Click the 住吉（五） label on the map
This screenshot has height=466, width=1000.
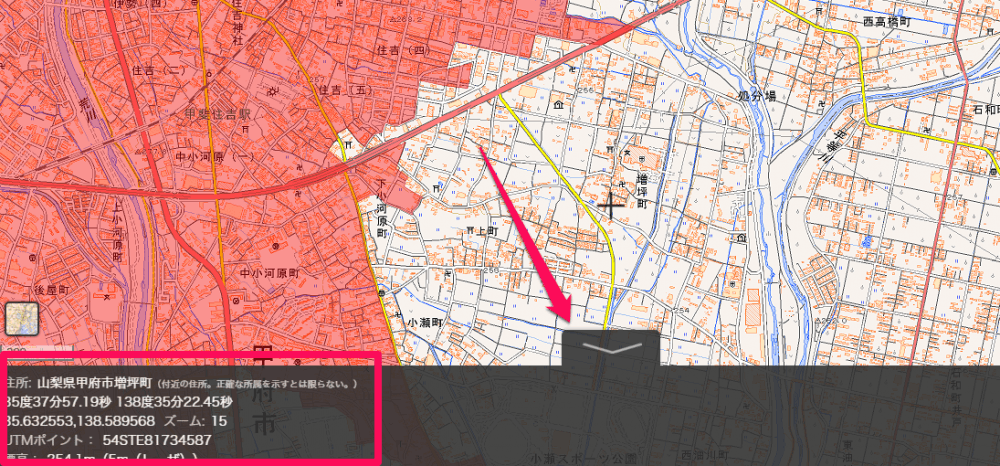345,90
